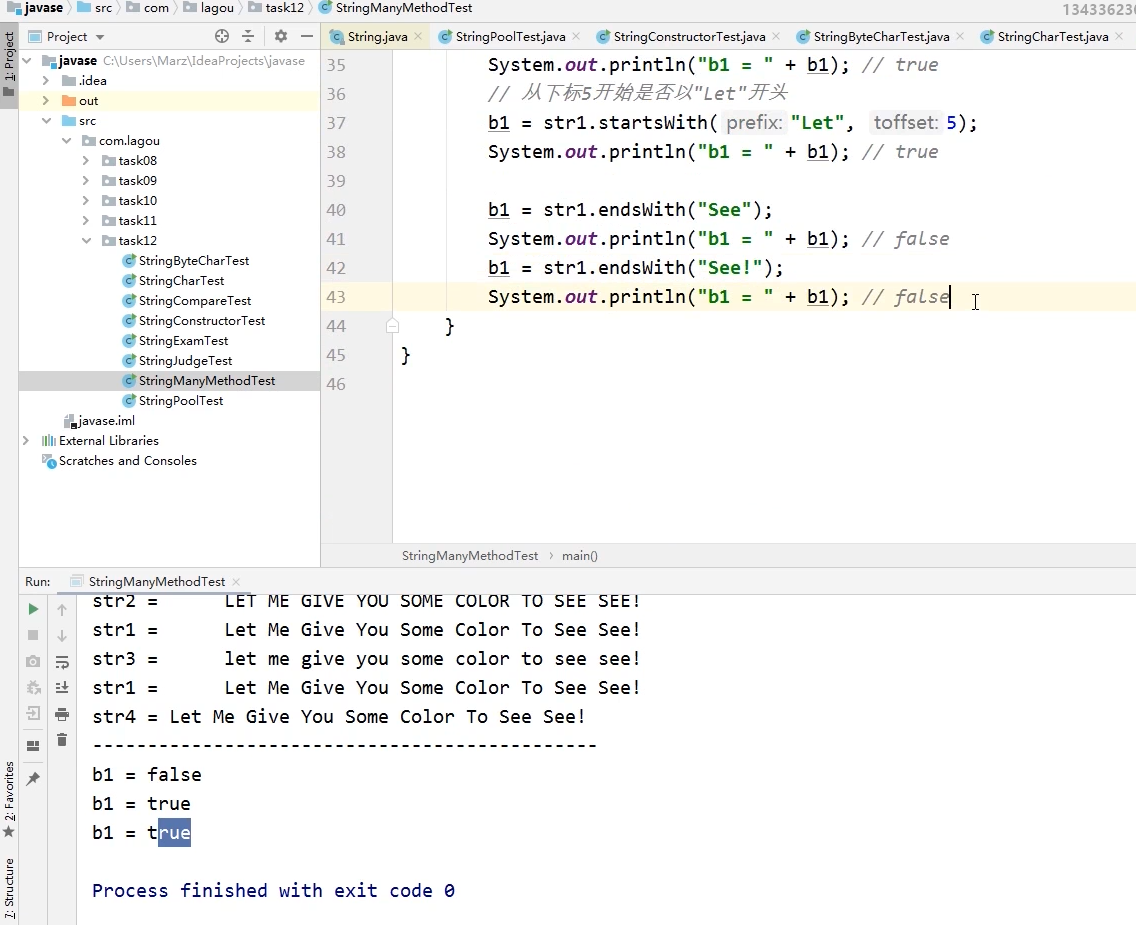This screenshot has height=925, width=1136.
Task: Expand the task10 package
Action: click(85, 201)
